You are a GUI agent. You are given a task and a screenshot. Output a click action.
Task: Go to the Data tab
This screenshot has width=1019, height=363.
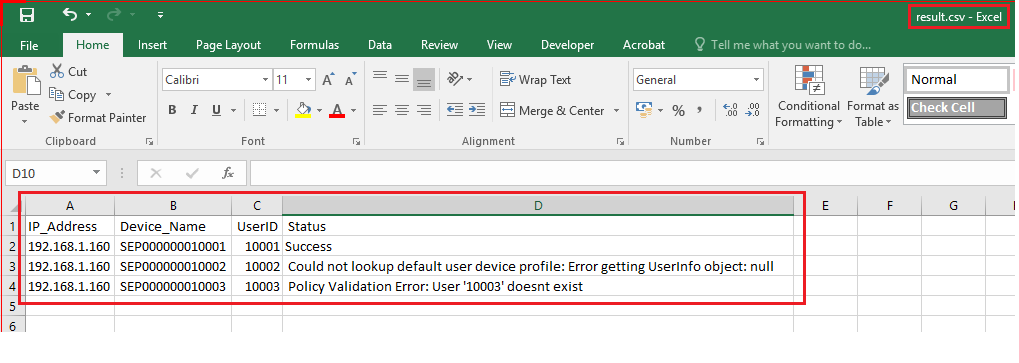pyautogui.click(x=380, y=45)
